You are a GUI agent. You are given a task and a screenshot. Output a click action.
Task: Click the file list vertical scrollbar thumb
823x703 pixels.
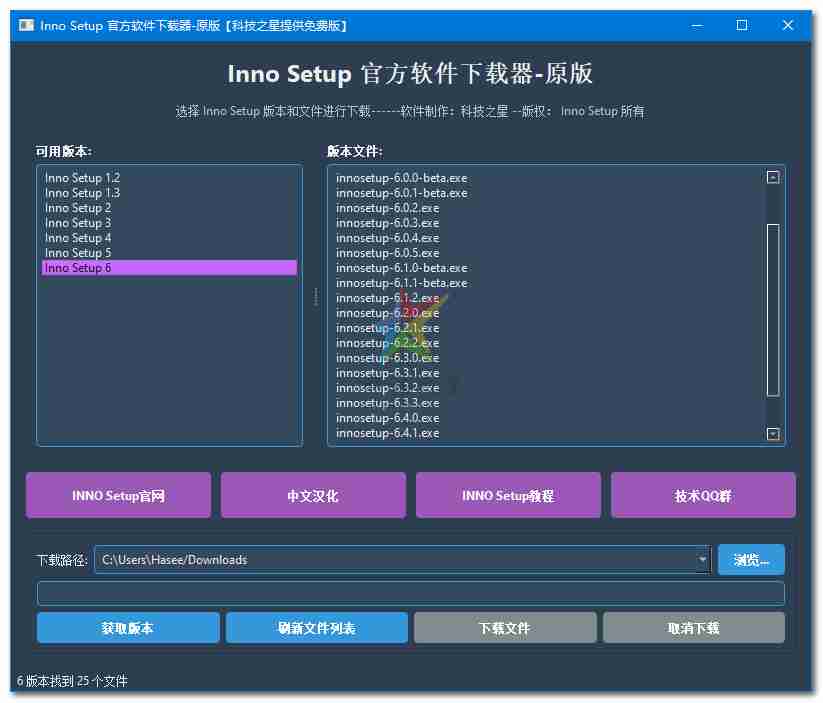pyautogui.click(x=772, y=310)
